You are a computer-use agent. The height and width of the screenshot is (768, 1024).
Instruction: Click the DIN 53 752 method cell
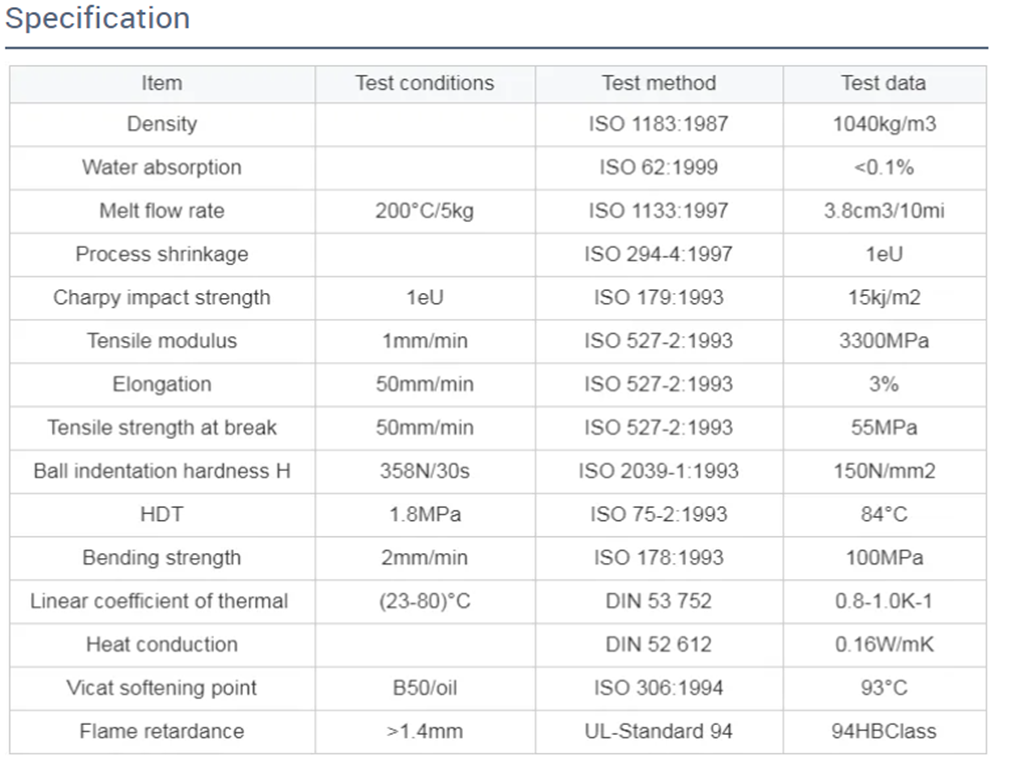(658, 601)
